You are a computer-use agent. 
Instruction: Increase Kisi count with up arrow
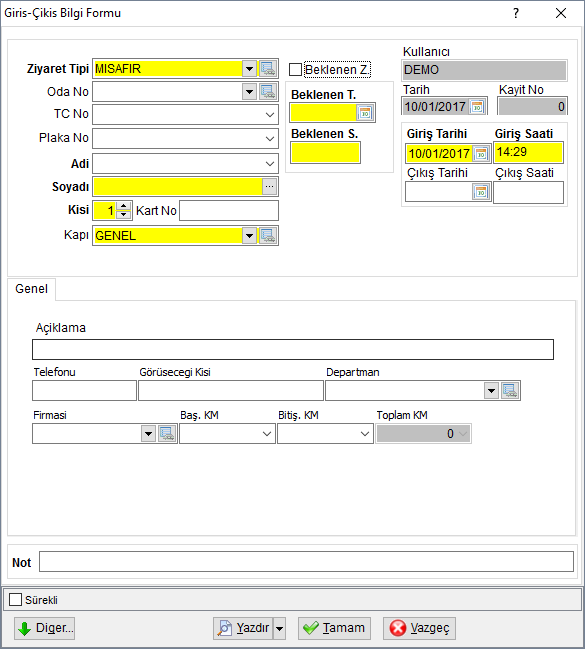(x=123, y=206)
